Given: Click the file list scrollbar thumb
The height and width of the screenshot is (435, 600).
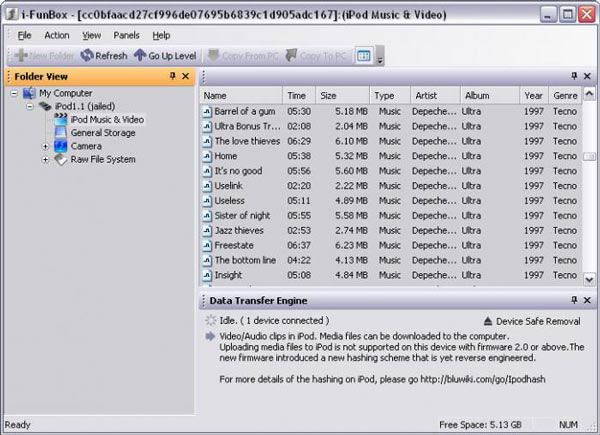Looking at the screenshot, I should 589,156.
